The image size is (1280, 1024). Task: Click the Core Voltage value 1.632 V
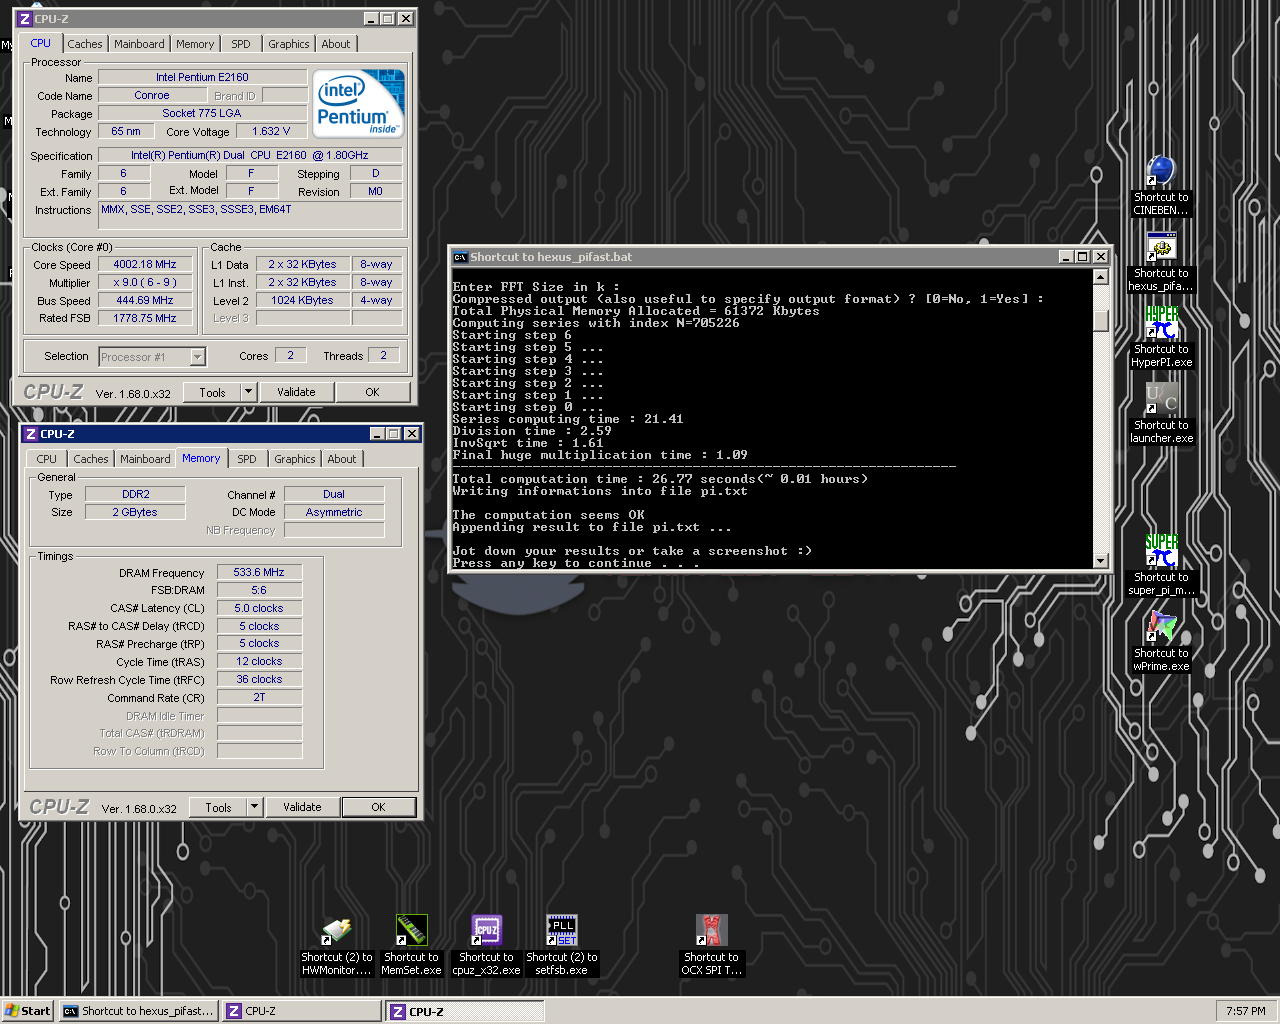pos(271,131)
